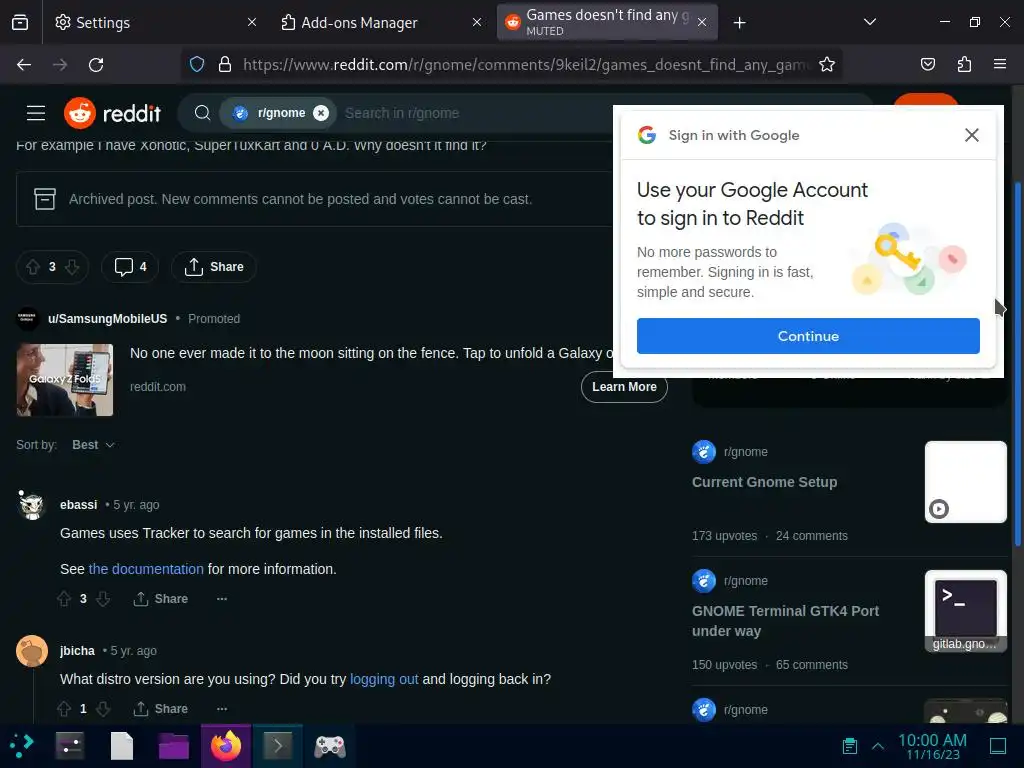Image resolution: width=1024 pixels, height=768 pixels.
Task: Open the 10:00 AM clock calendar
Action: [x=933, y=746]
